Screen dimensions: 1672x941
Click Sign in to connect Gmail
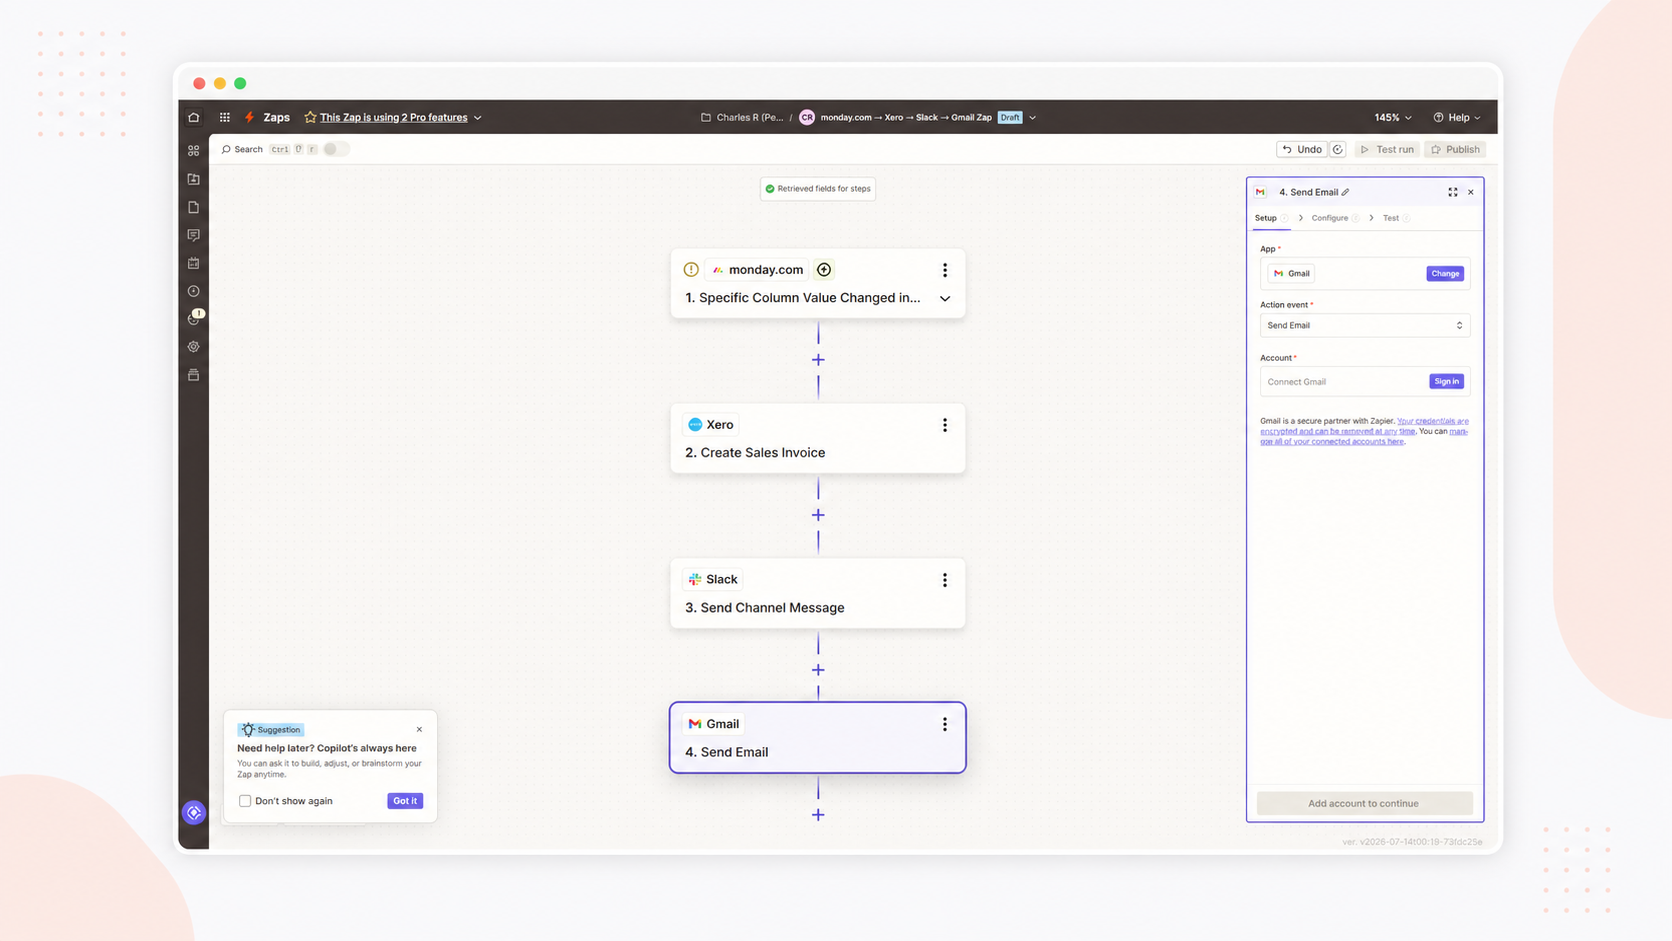tap(1446, 381)
